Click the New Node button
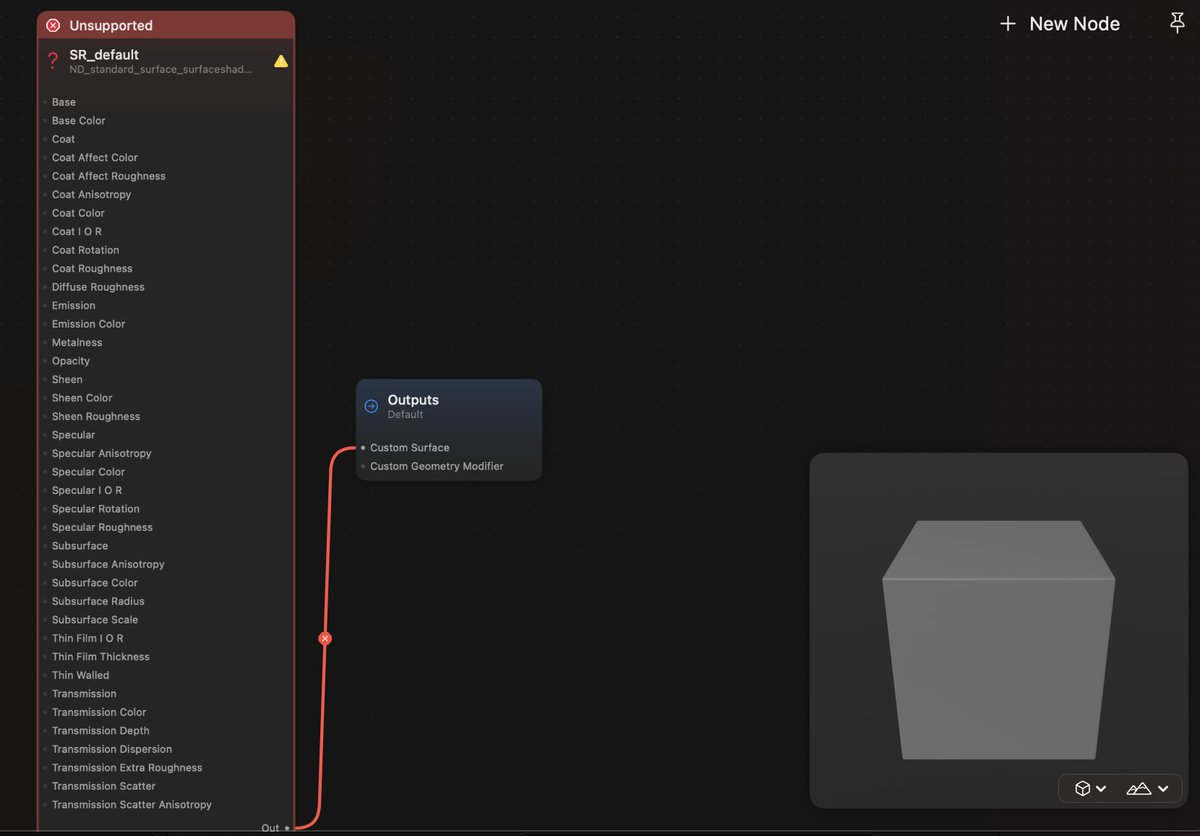The width and height of the screenshot is (1200, 836). tap(1061, 24)
